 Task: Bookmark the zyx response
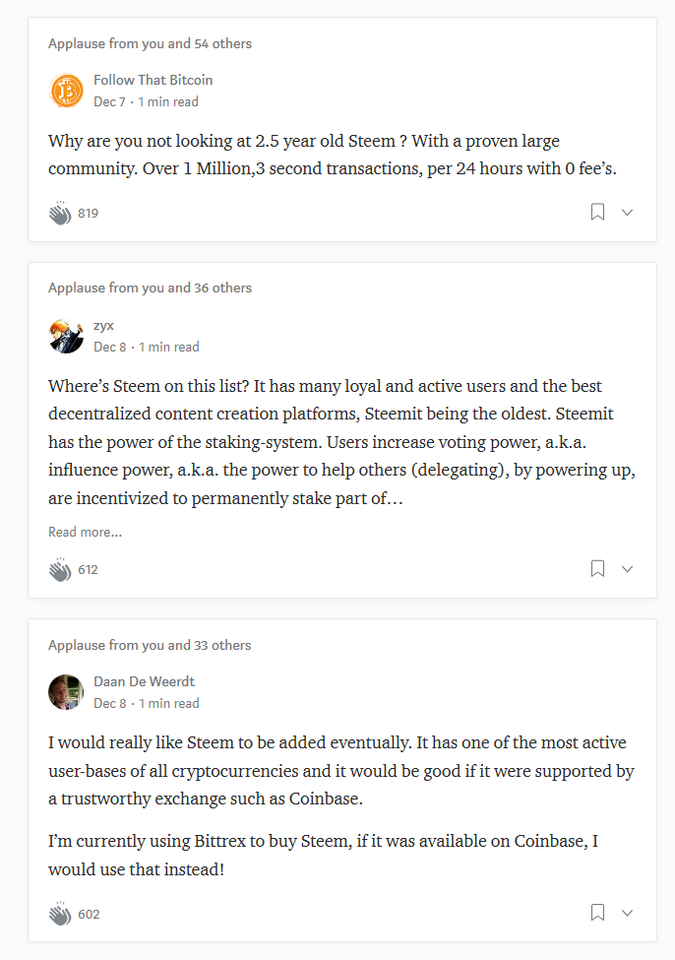click(x=597, y=569)
